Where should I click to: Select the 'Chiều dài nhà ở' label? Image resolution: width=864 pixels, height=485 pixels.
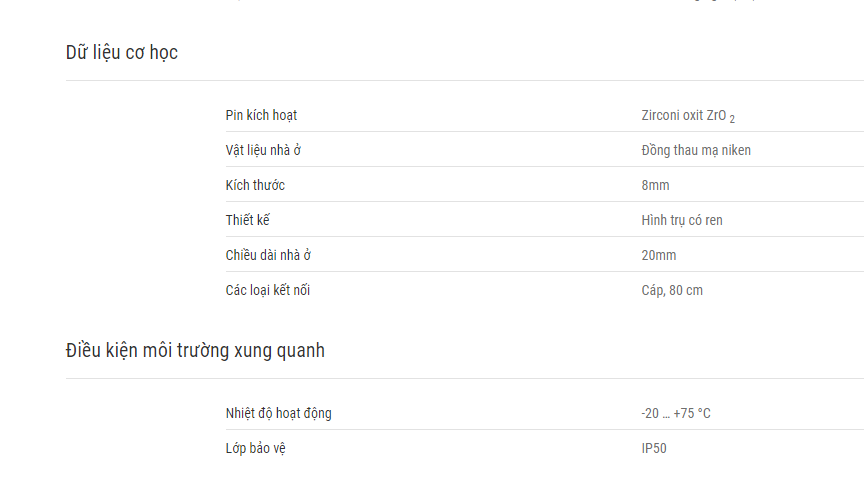268,255
